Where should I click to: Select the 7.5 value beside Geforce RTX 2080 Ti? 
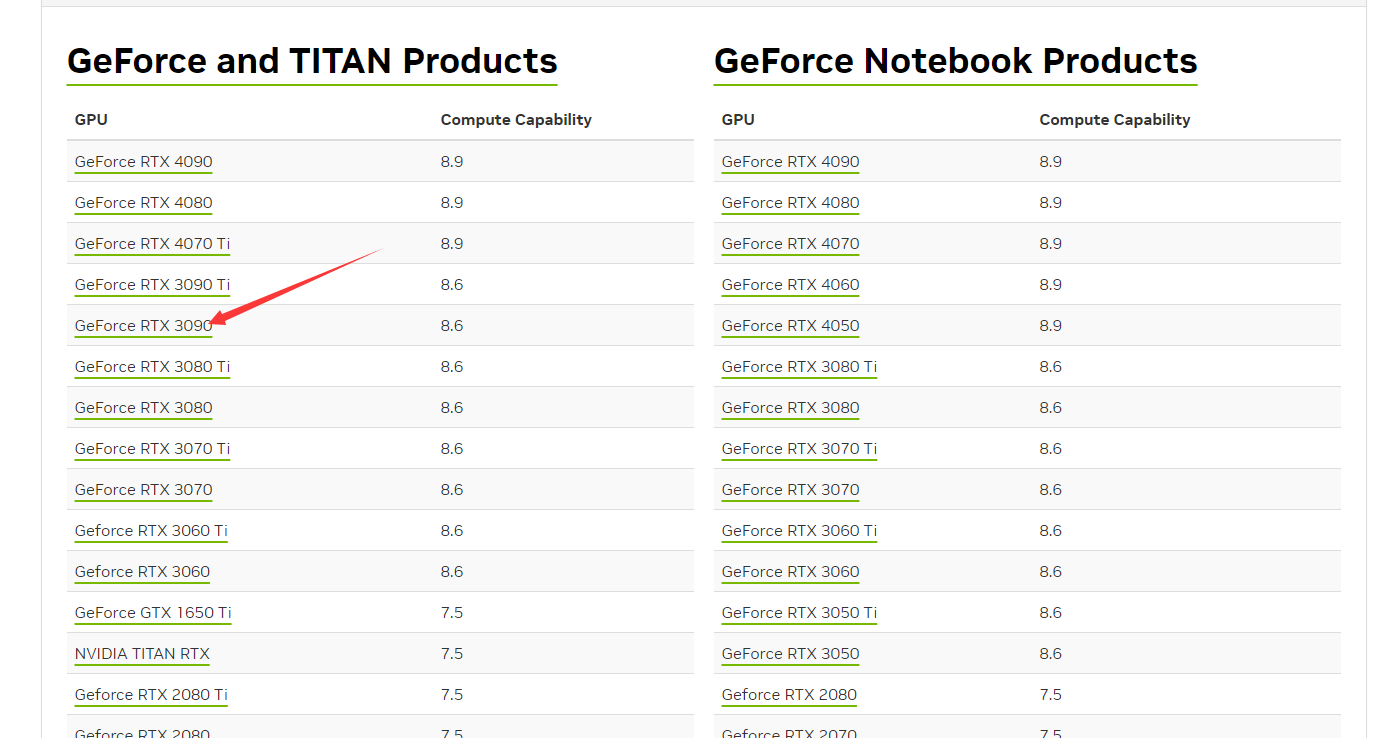[x=452, y=695]
